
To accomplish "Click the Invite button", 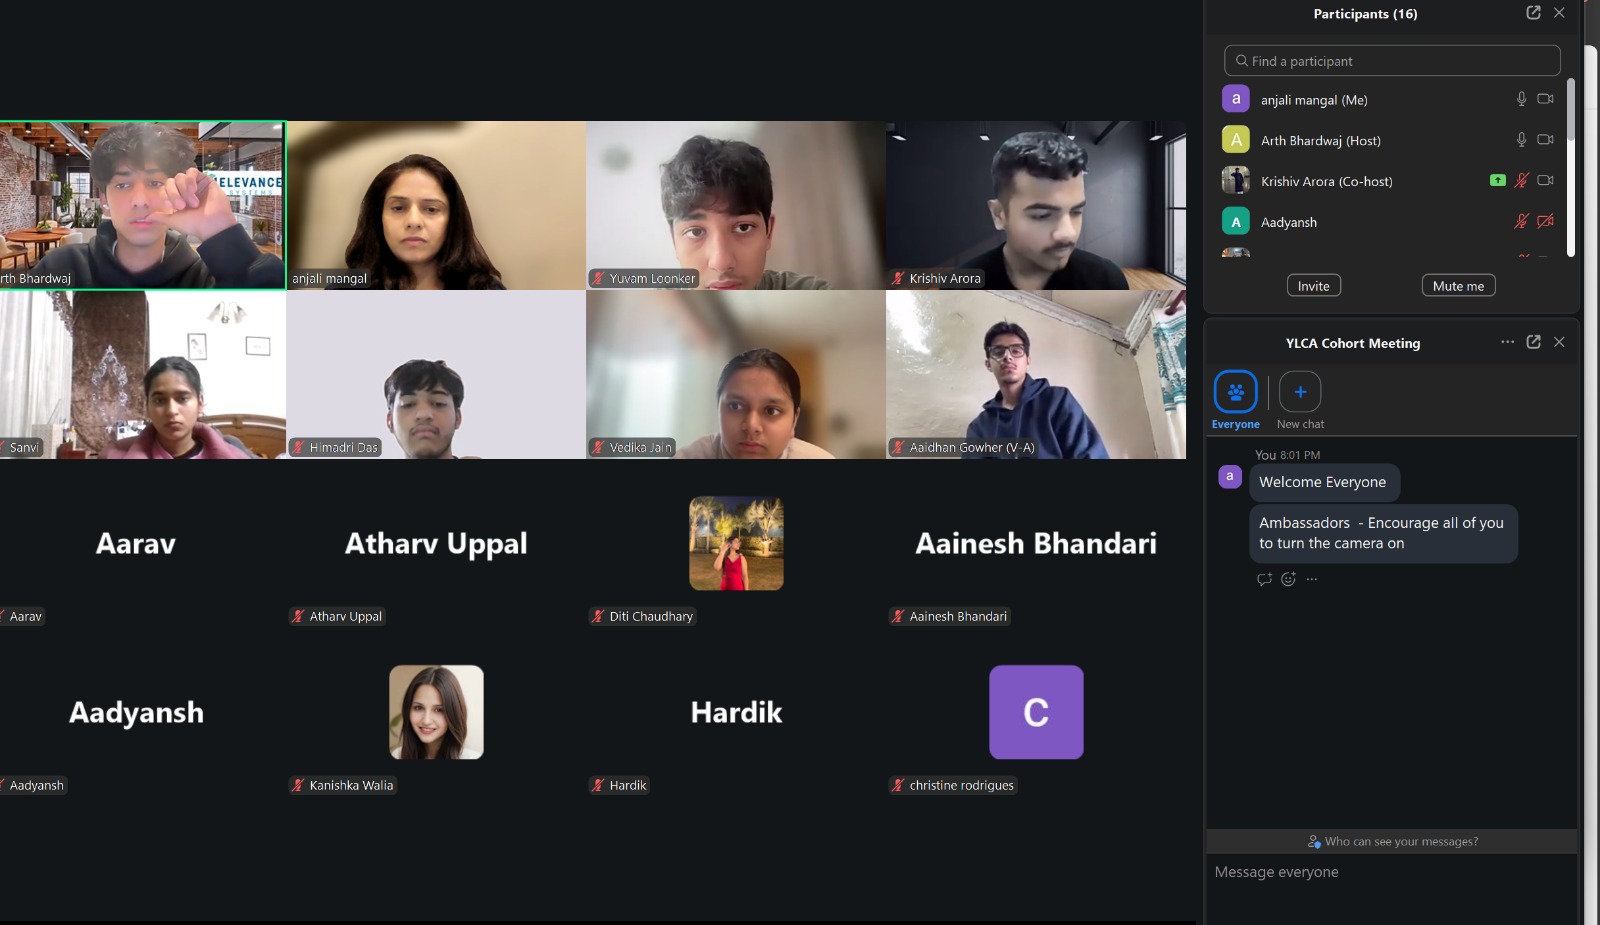I will click(1314, 286).
